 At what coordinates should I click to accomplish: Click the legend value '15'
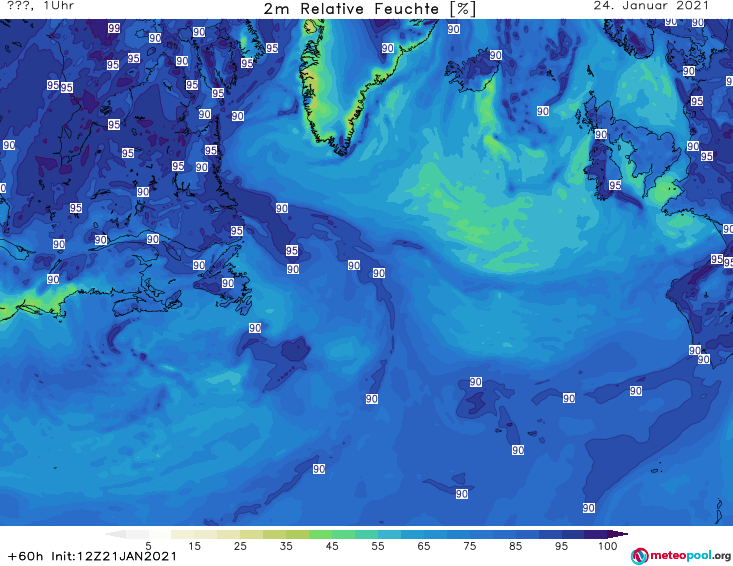(194, 546)
